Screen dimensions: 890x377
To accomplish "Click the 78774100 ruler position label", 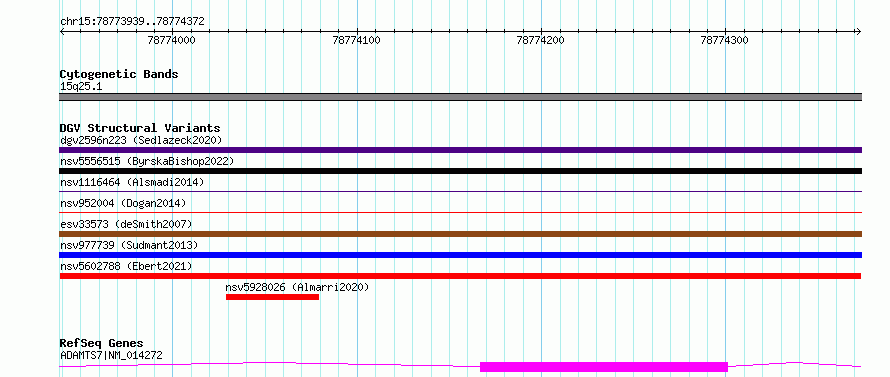I will [x=356, y=40].
